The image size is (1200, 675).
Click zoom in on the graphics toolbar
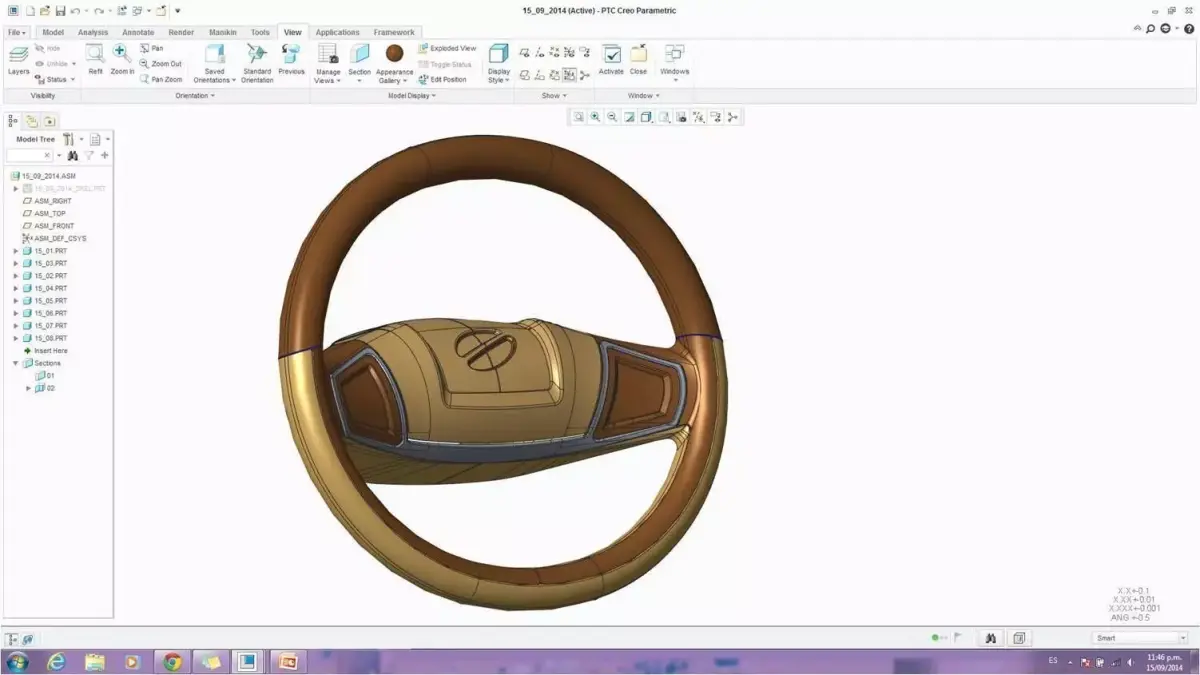(595, 117)
